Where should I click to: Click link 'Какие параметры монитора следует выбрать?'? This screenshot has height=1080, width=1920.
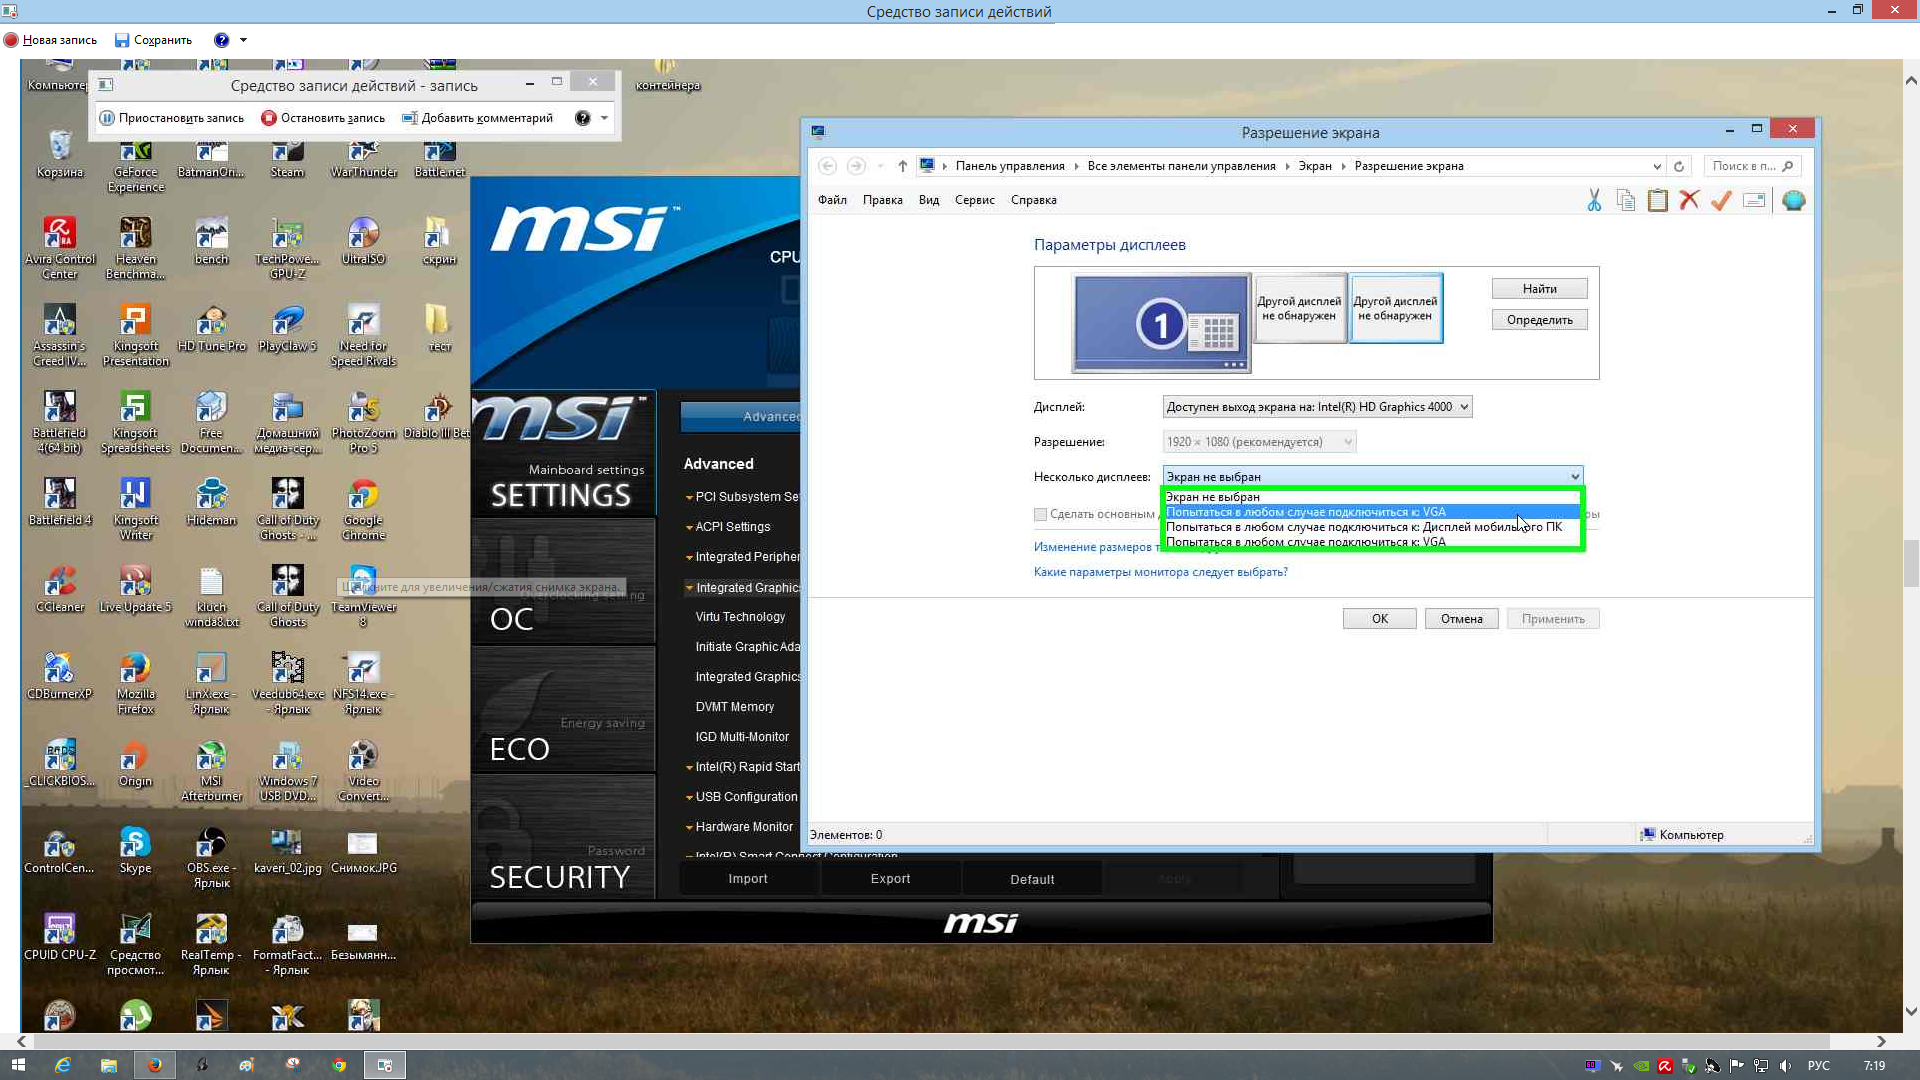tap(1160, 572)
